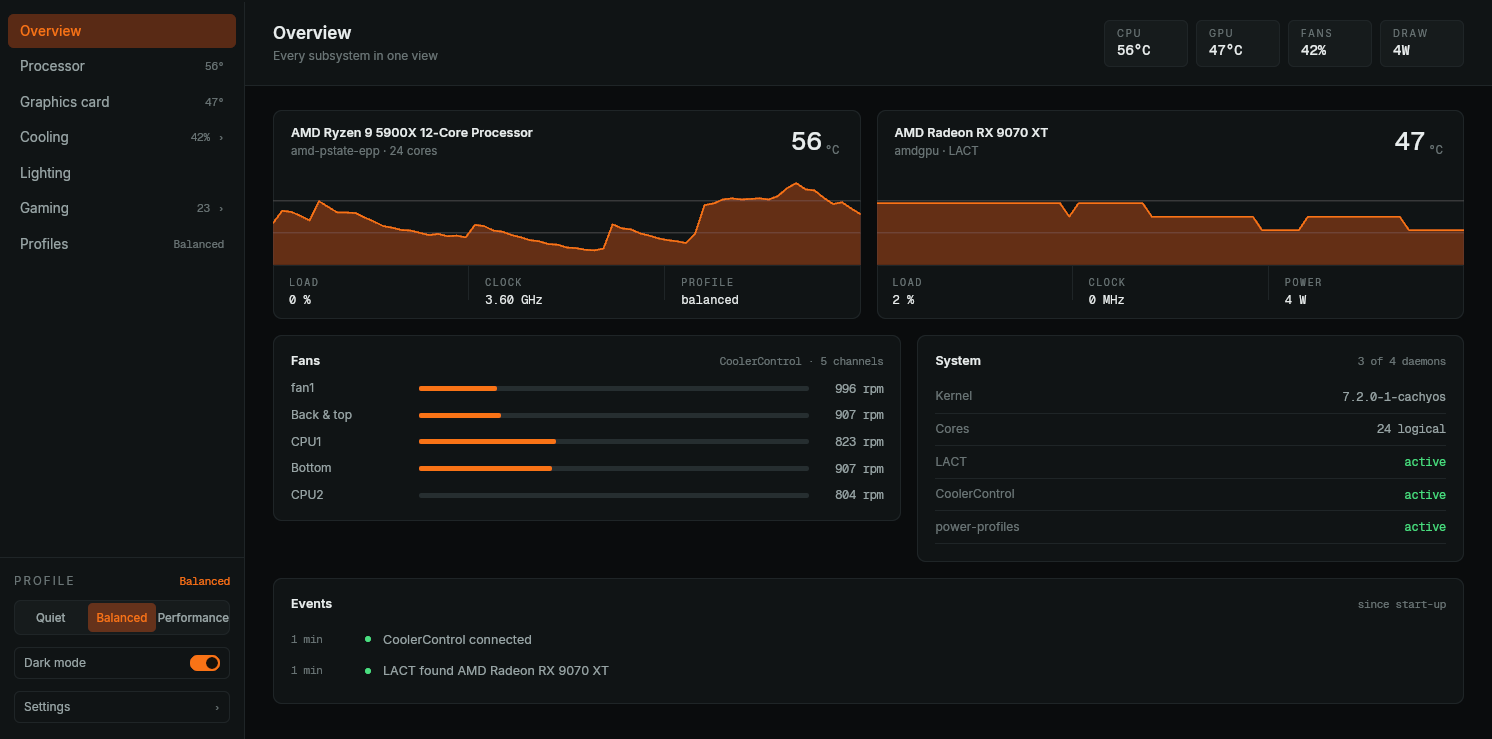Click the kernel version 7.2.0-1-cachyos
The height and width of the screenshot is (739, 1492).
tap(1394, 397)
